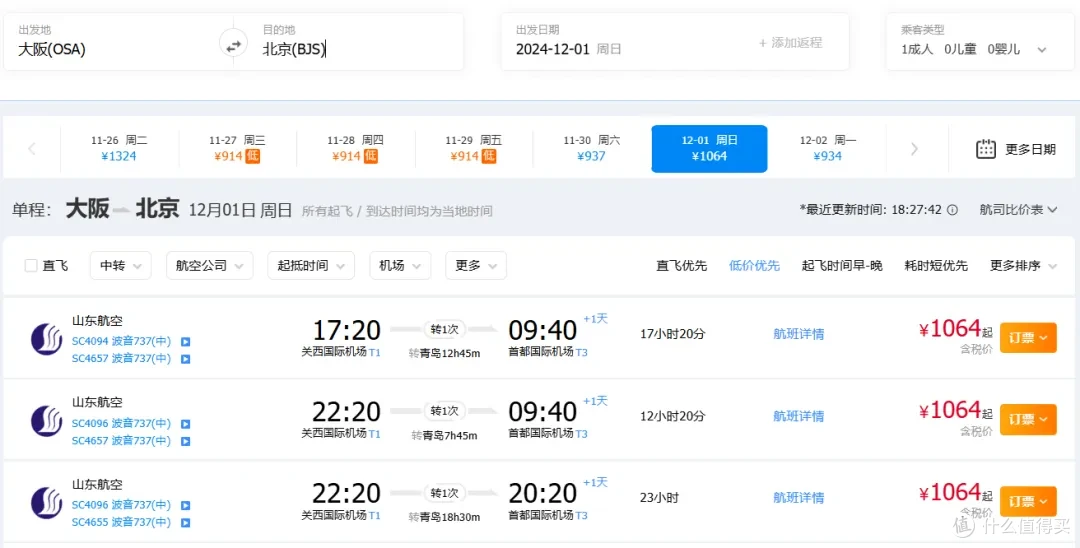Go to previous dates with left arrow
Image resolution: width=1080 pixels, height=548 pixels.
[32, 148]
